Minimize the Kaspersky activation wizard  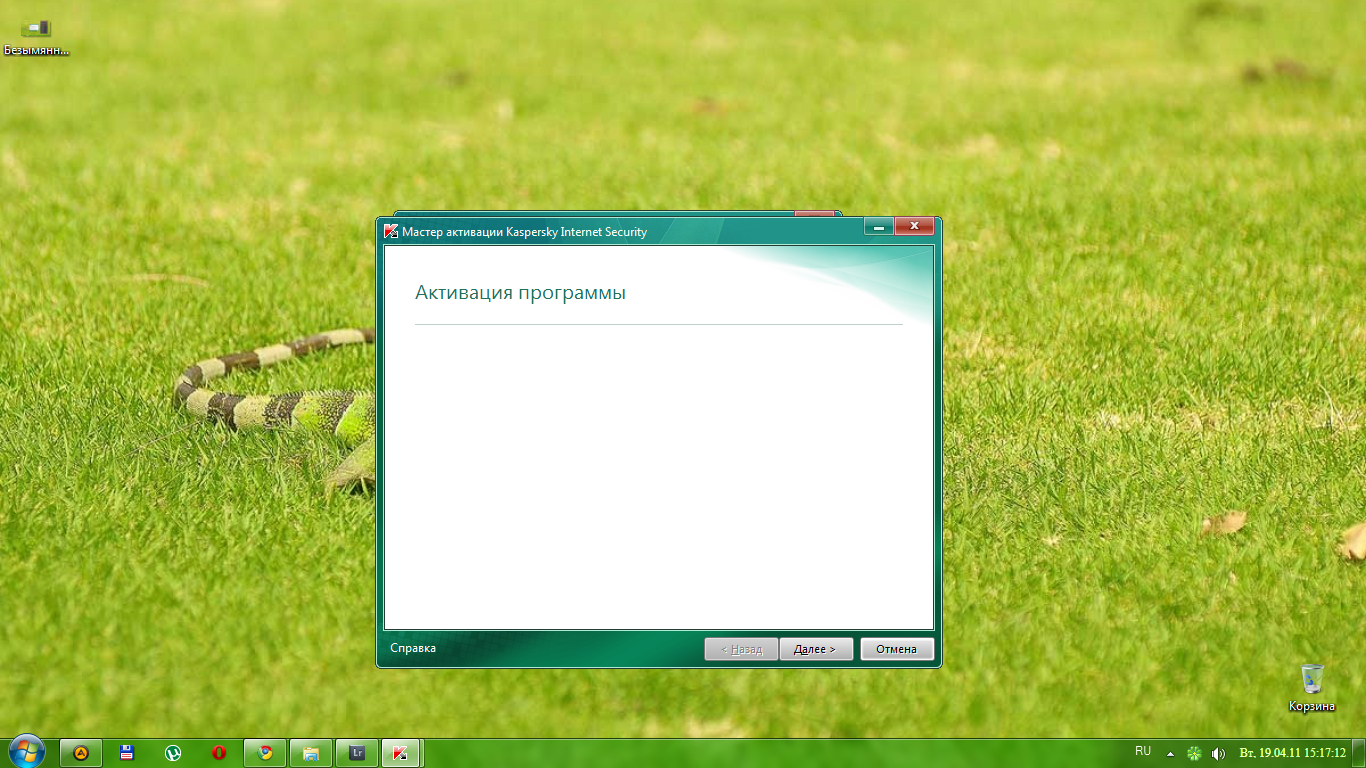click(x=879, y=227)
